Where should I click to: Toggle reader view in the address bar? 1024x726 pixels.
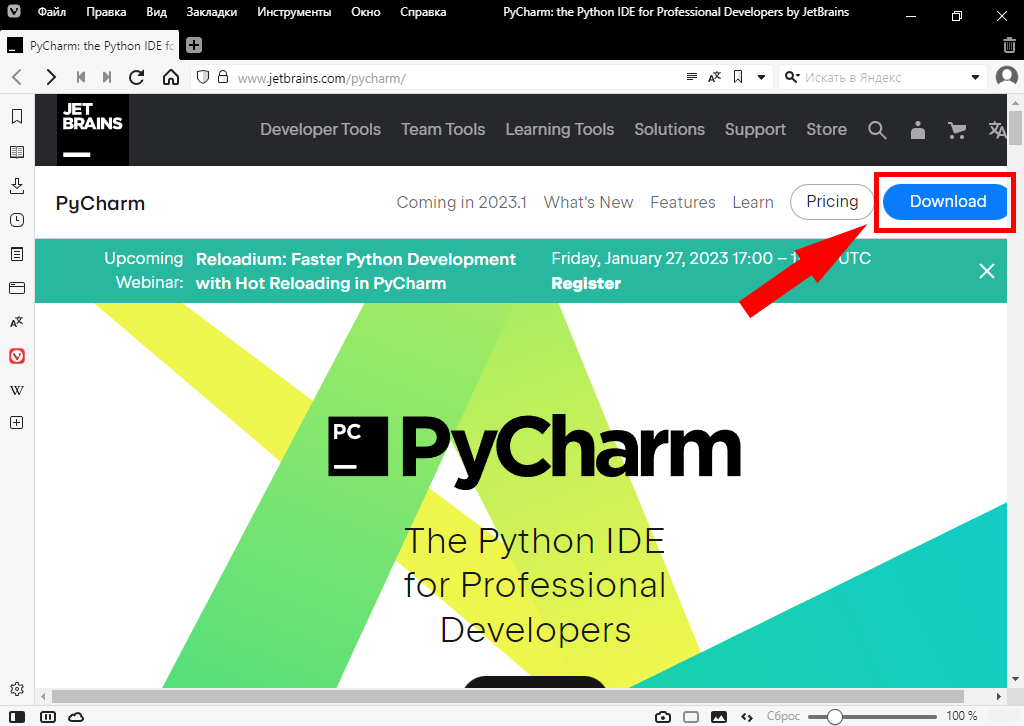[692, 77]
